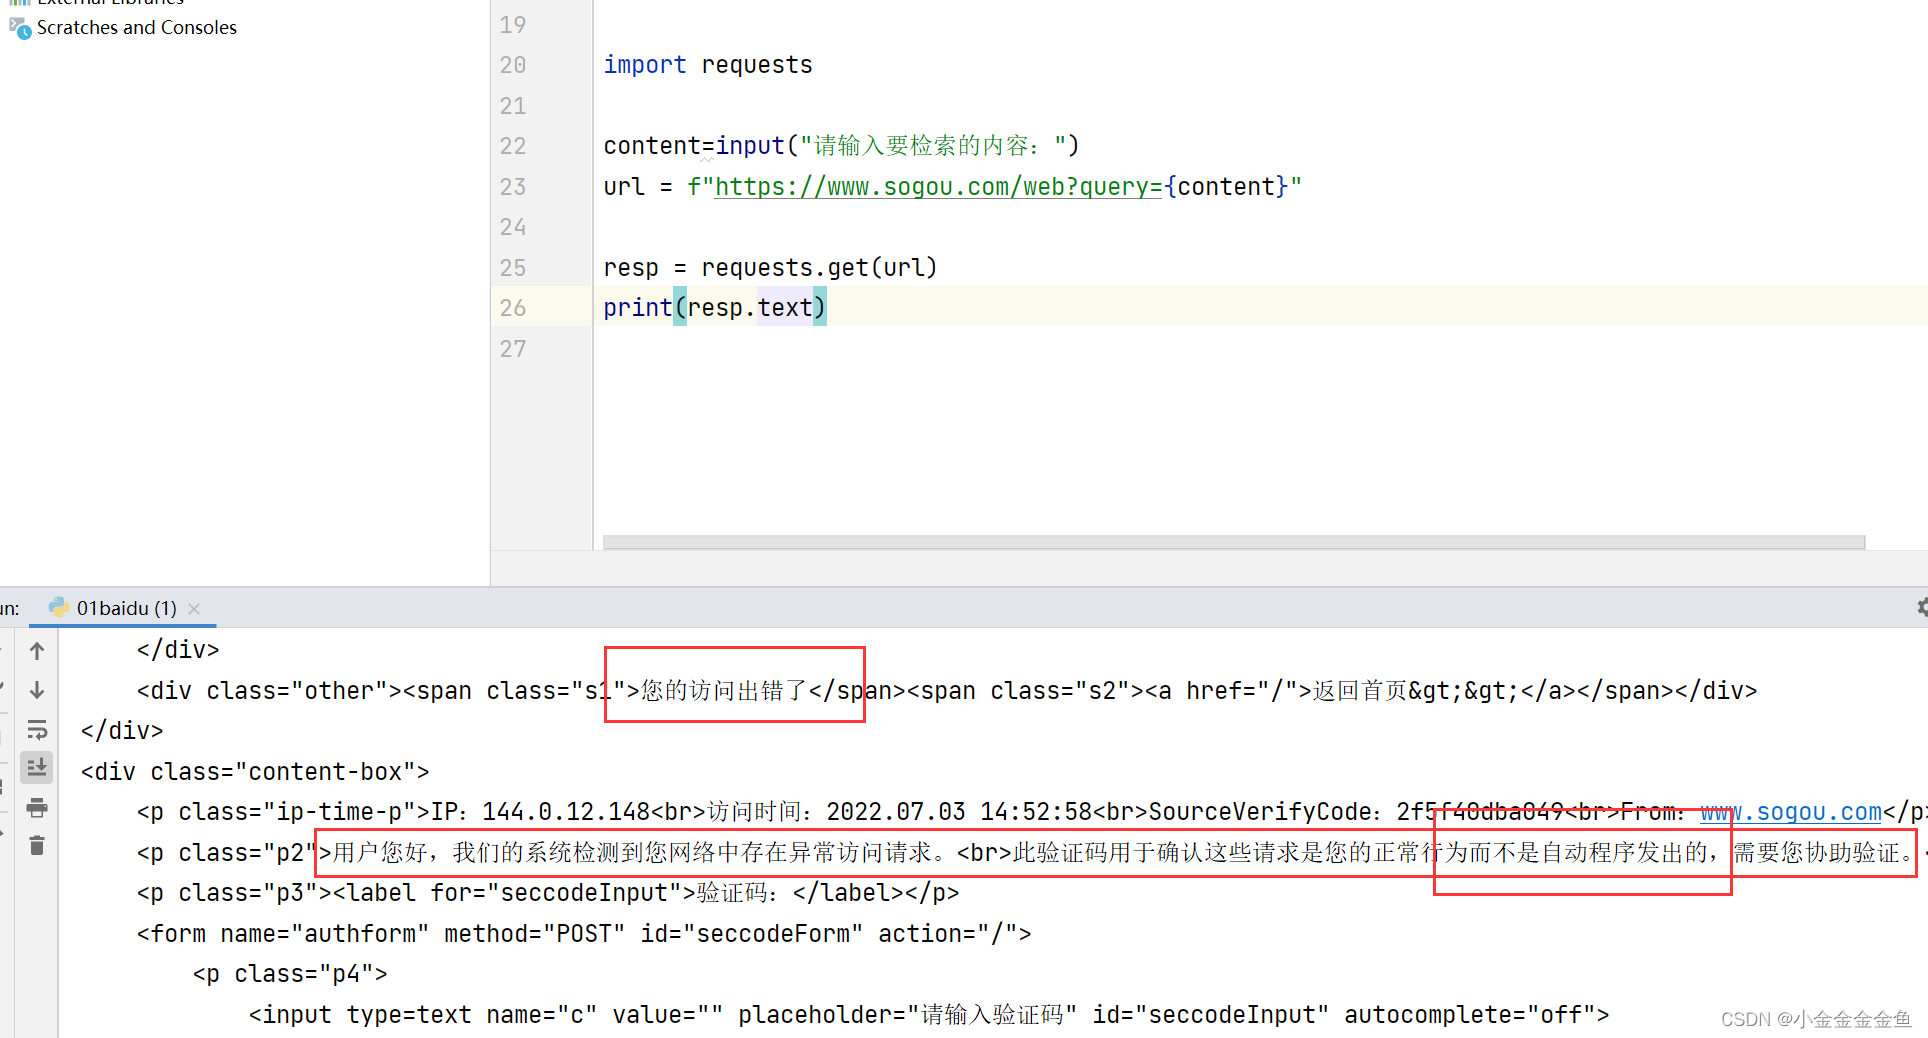Click line number 25 in gutter
This screenshot has width=1928, height=1038.
click(513, 268)
